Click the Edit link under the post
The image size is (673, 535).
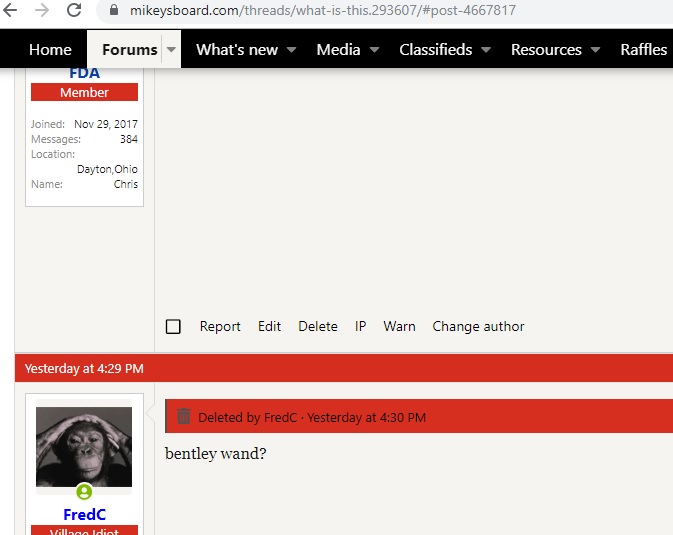(269, 327)
